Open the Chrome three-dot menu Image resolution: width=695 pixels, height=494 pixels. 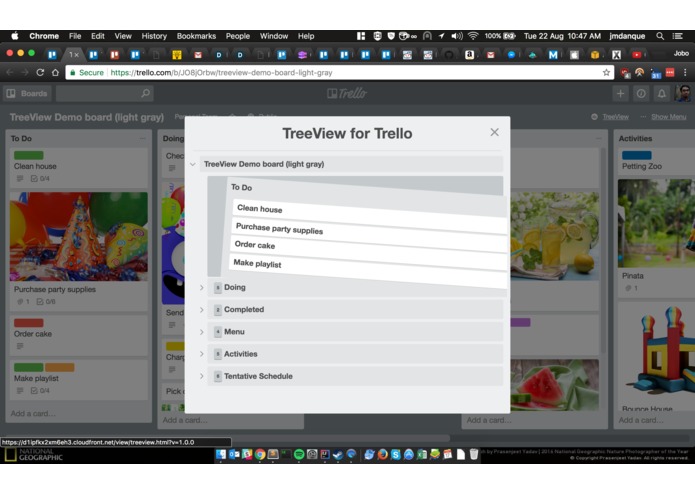[x=685, y=72]
